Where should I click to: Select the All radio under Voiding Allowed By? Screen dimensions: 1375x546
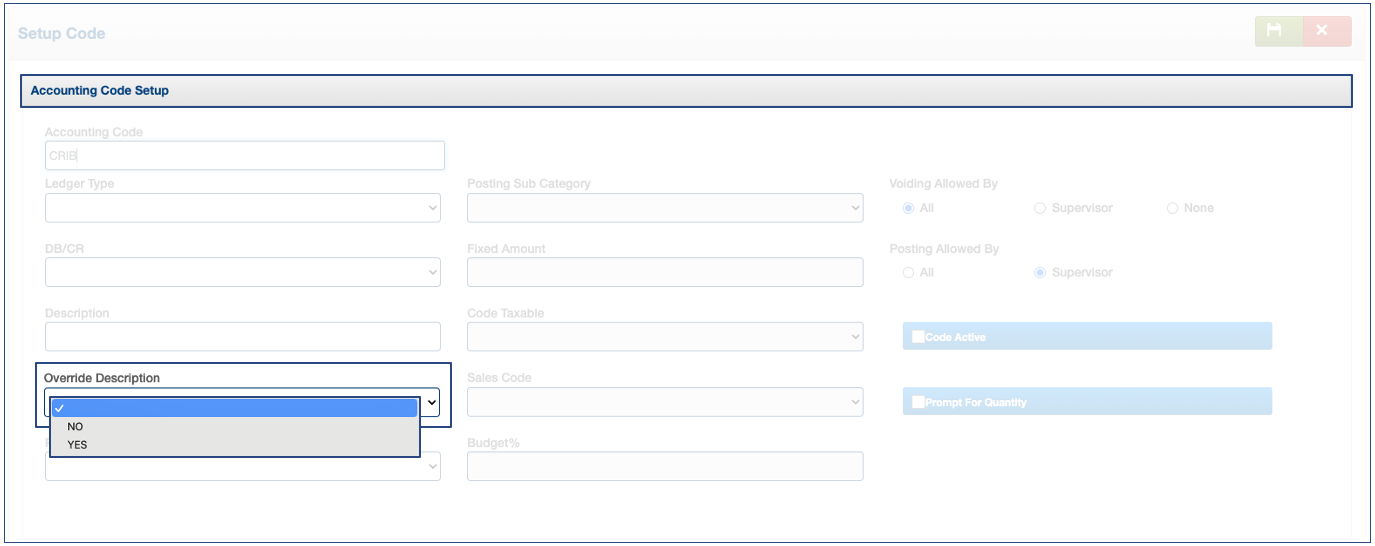pyautogui.click(x=908, y=208)
